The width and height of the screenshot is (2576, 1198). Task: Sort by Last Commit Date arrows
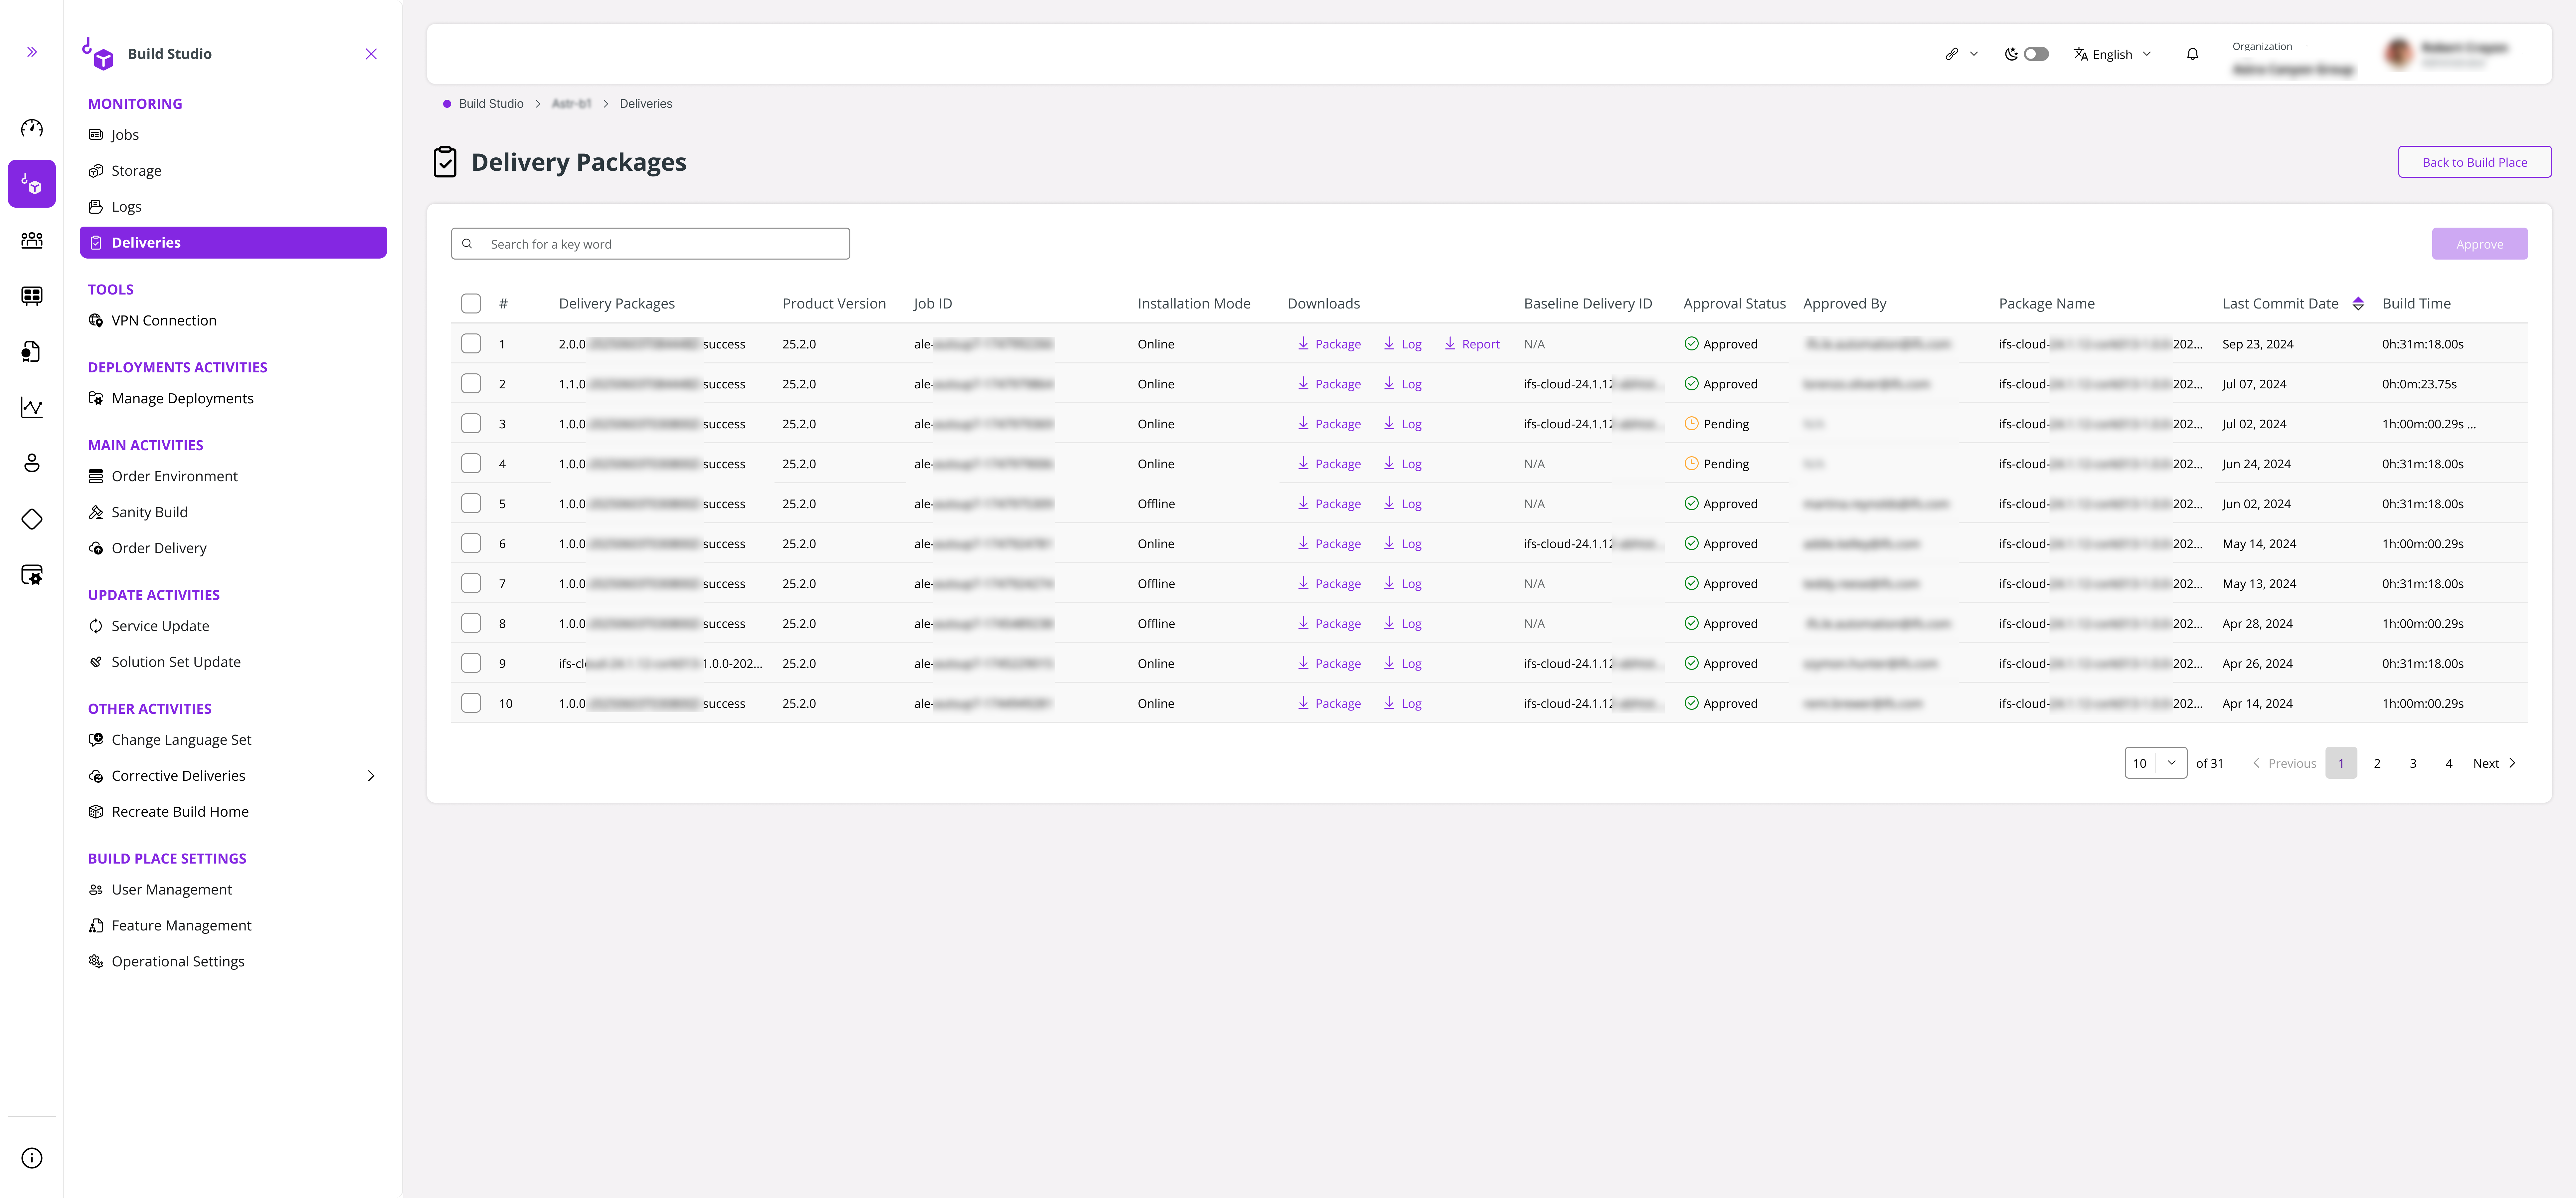[x=2358, y=304]
